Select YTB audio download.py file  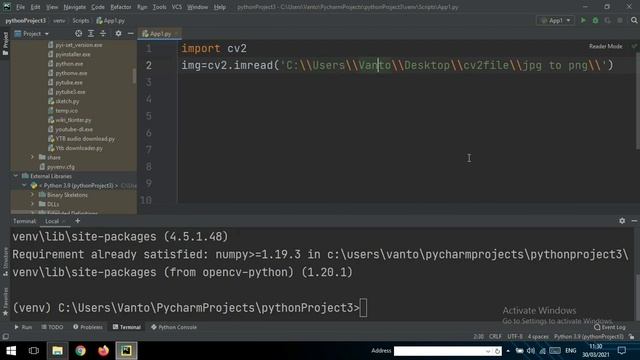click(85, 139)
